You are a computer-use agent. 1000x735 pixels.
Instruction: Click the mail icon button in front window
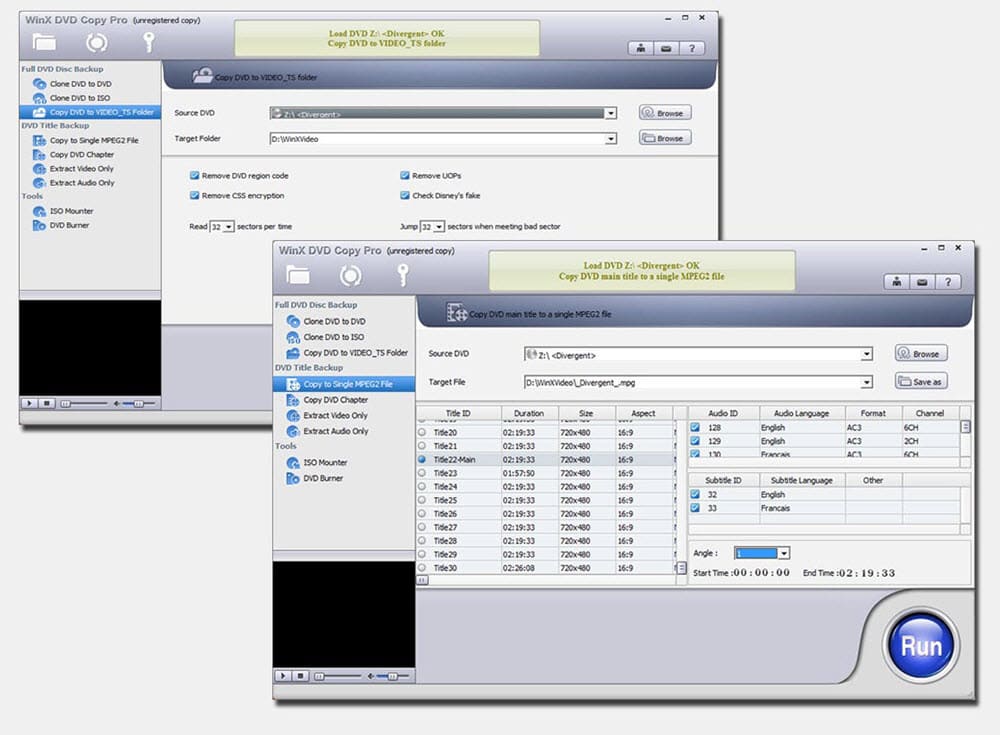coord(922,281)
